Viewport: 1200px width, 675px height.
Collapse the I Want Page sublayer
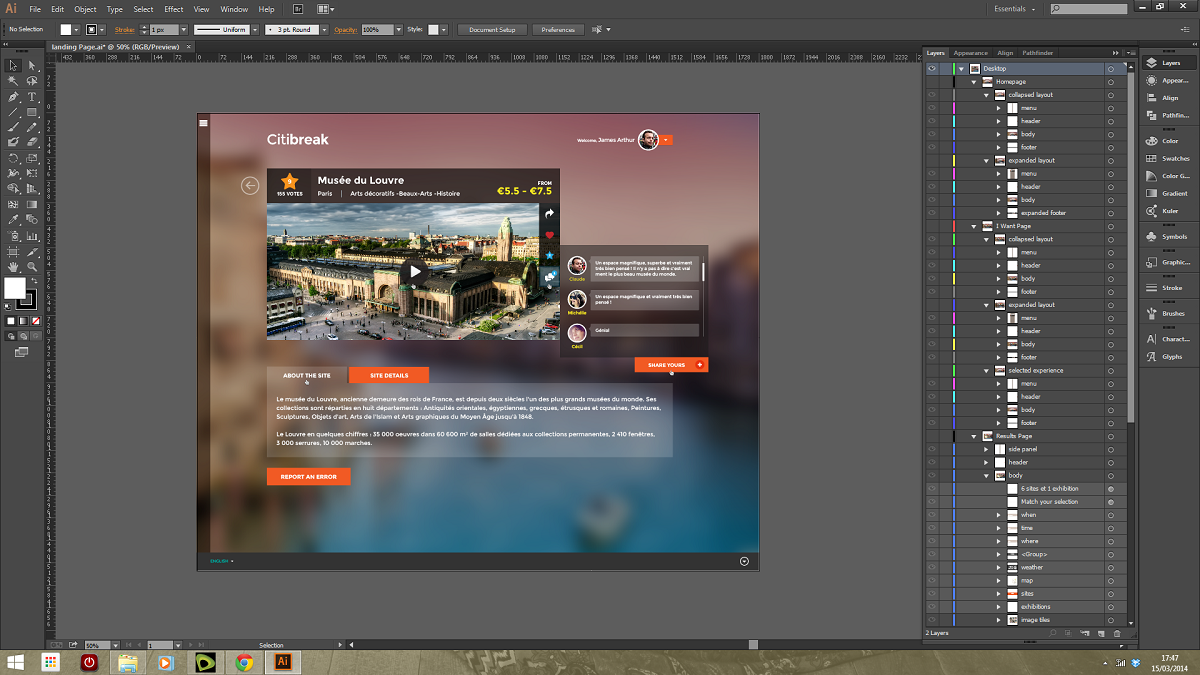point(974,226)
